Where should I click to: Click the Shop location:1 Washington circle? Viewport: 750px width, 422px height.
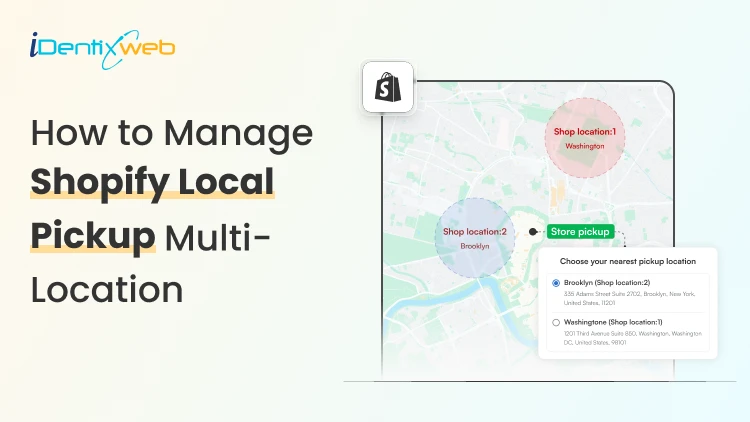[585, 138]
